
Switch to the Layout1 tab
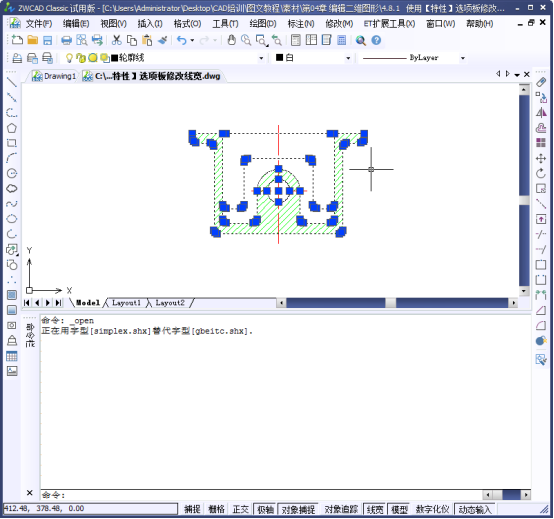point(126,303)
